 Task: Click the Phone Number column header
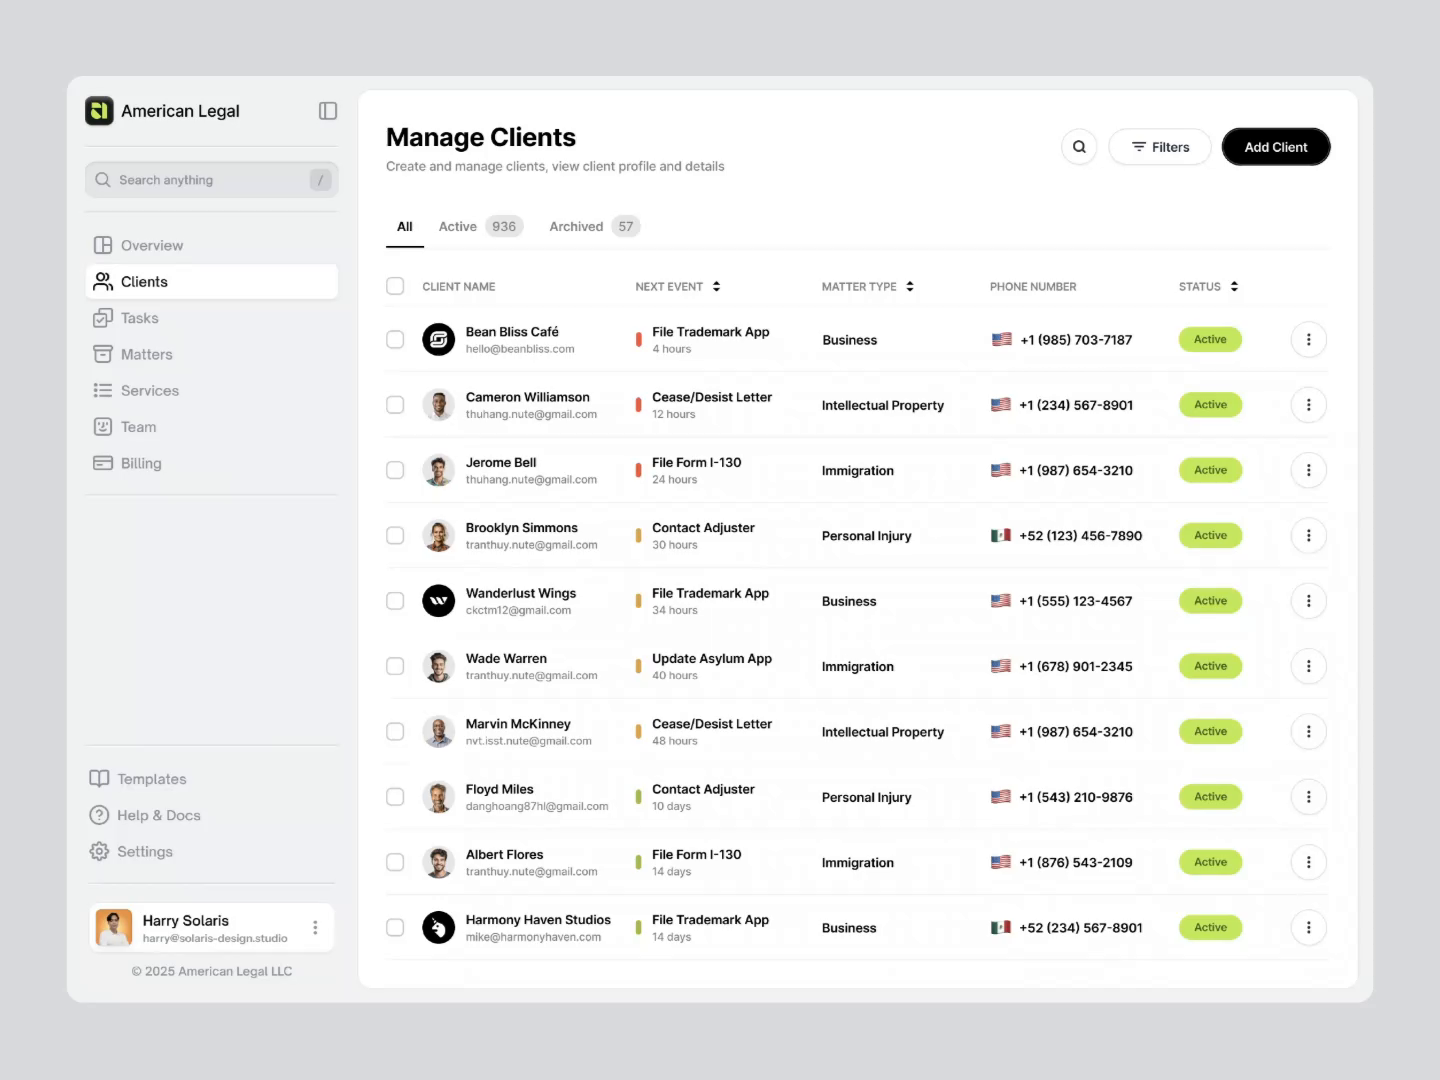(1033, 287)
